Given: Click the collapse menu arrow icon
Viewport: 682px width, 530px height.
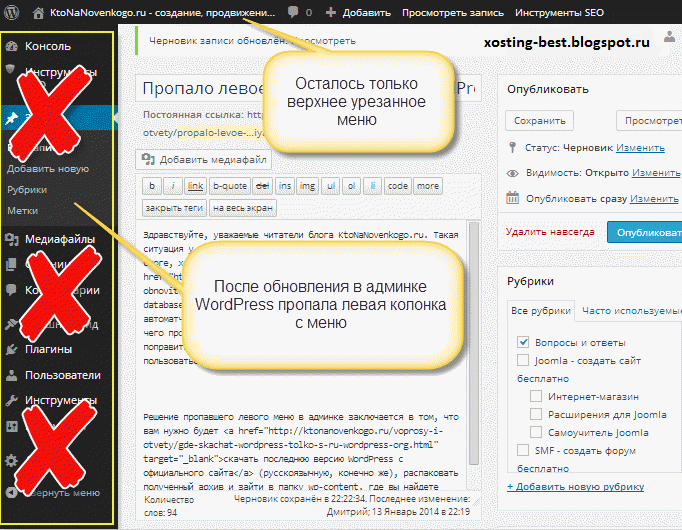Looking at the screenshot, I should tap(12, 493).
